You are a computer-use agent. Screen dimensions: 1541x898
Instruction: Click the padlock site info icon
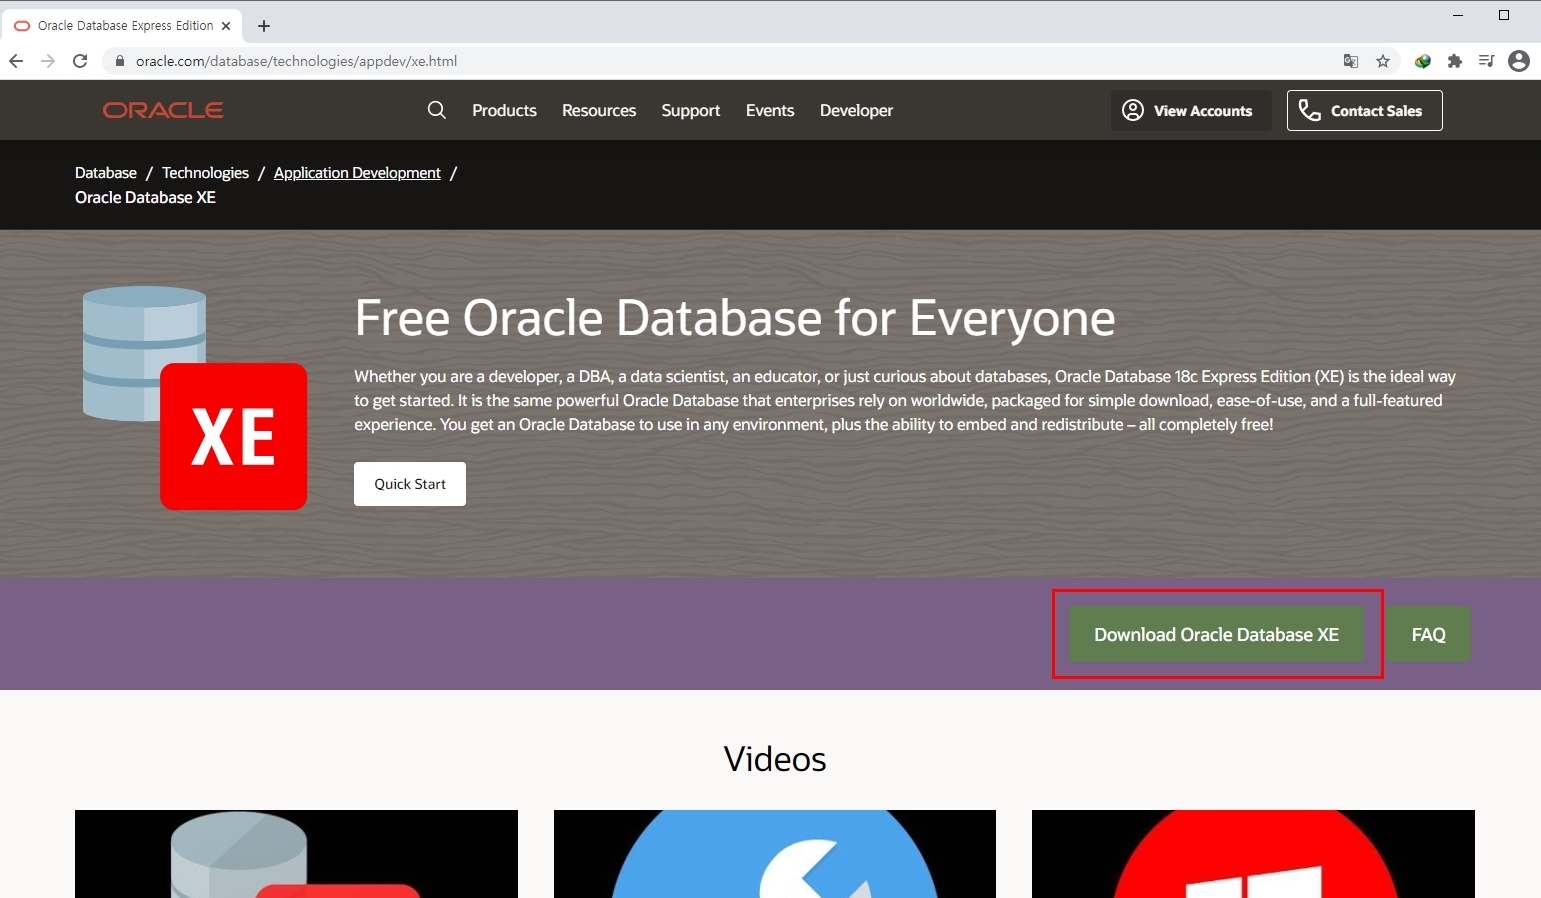[x=120, y=61]
